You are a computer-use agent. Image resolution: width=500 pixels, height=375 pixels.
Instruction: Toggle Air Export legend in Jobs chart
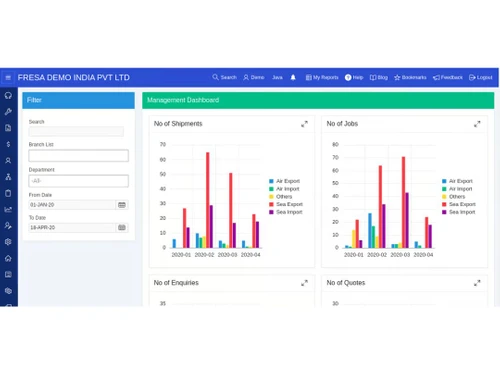pyautogui.click(x=457, y=181)
